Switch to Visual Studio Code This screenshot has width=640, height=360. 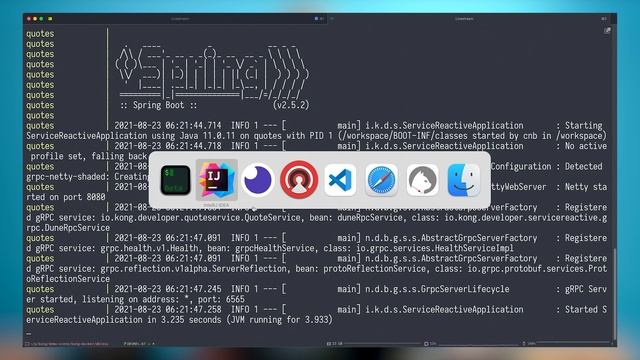tap(340, 180)
